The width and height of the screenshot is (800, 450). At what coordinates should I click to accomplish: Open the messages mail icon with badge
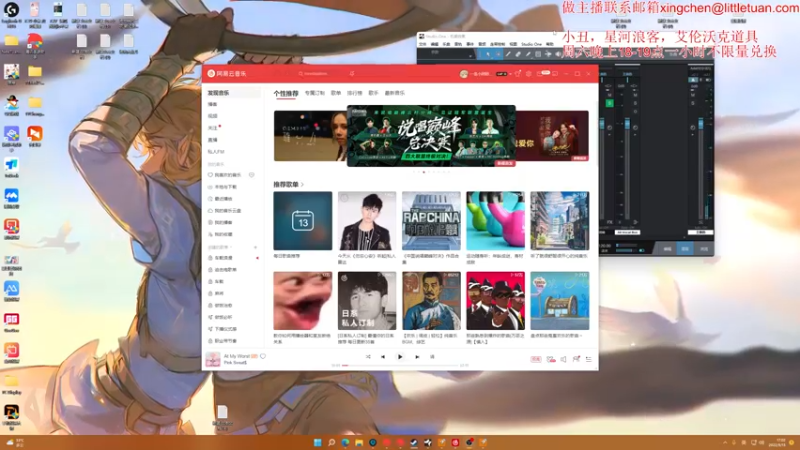[x=541, y=73]
